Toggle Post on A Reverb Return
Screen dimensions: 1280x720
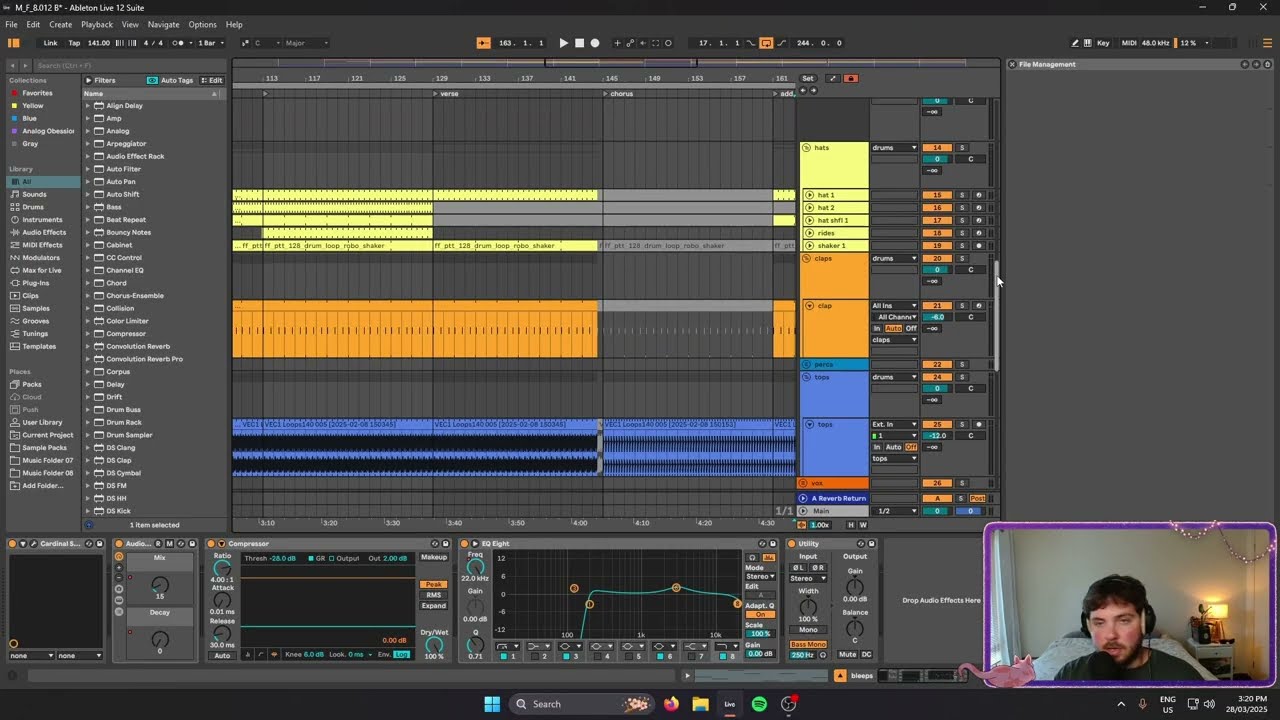(978, 498)
